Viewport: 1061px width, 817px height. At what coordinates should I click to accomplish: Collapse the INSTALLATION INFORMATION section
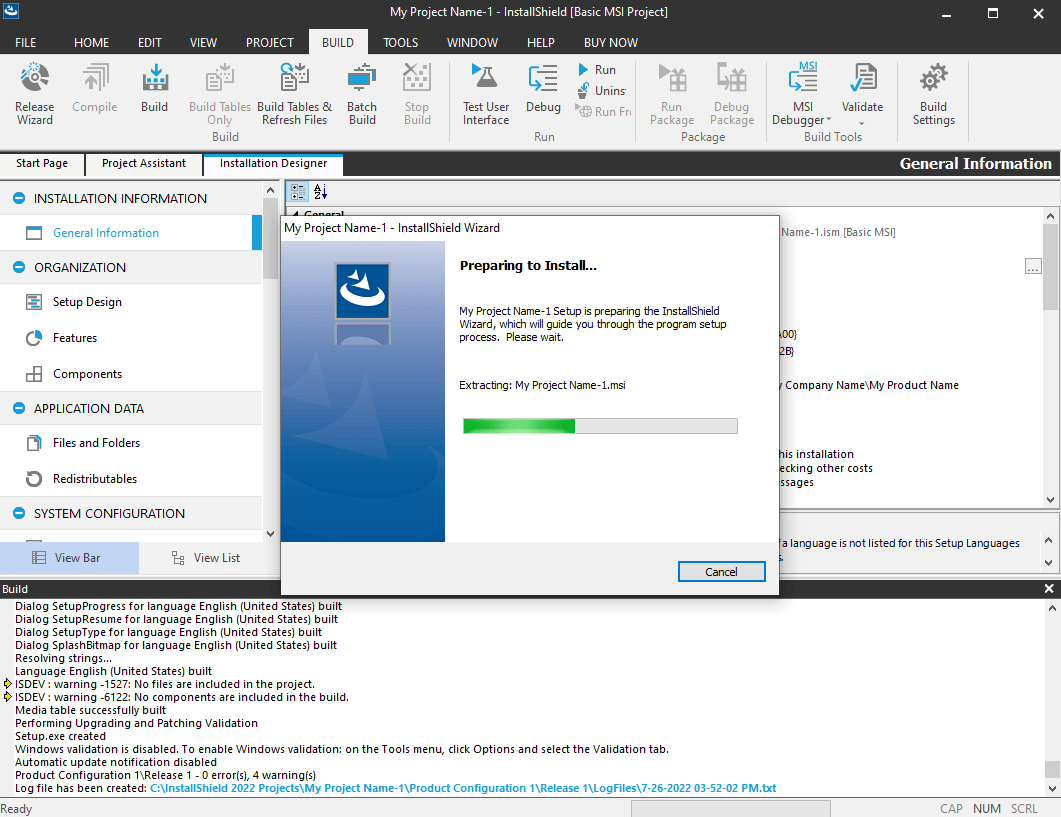click(18, 198)
